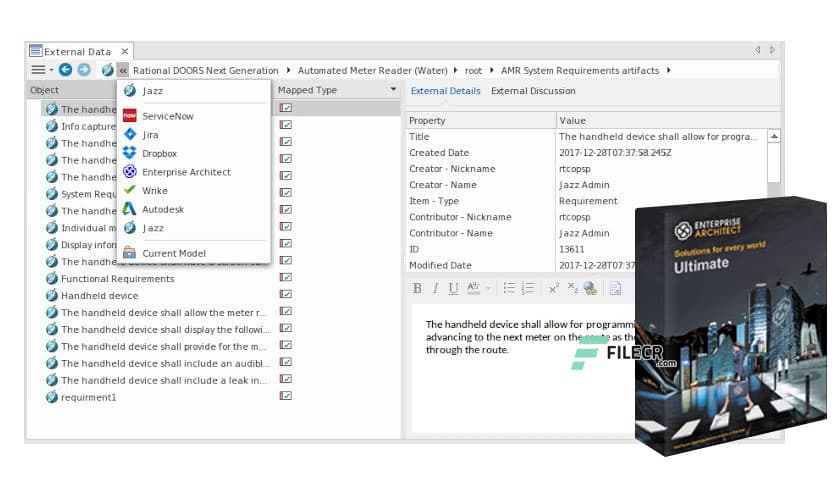
Task: Click globe icon beside Functional Requirements
Action: point(52,278)
